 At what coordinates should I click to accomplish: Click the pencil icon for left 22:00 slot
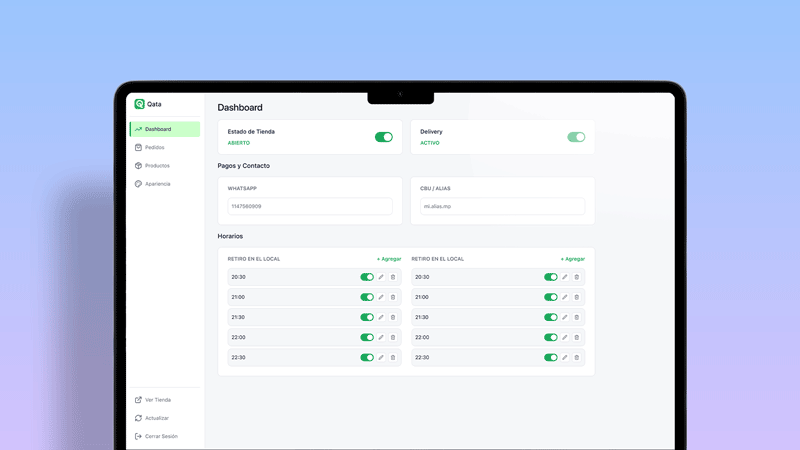381,337
